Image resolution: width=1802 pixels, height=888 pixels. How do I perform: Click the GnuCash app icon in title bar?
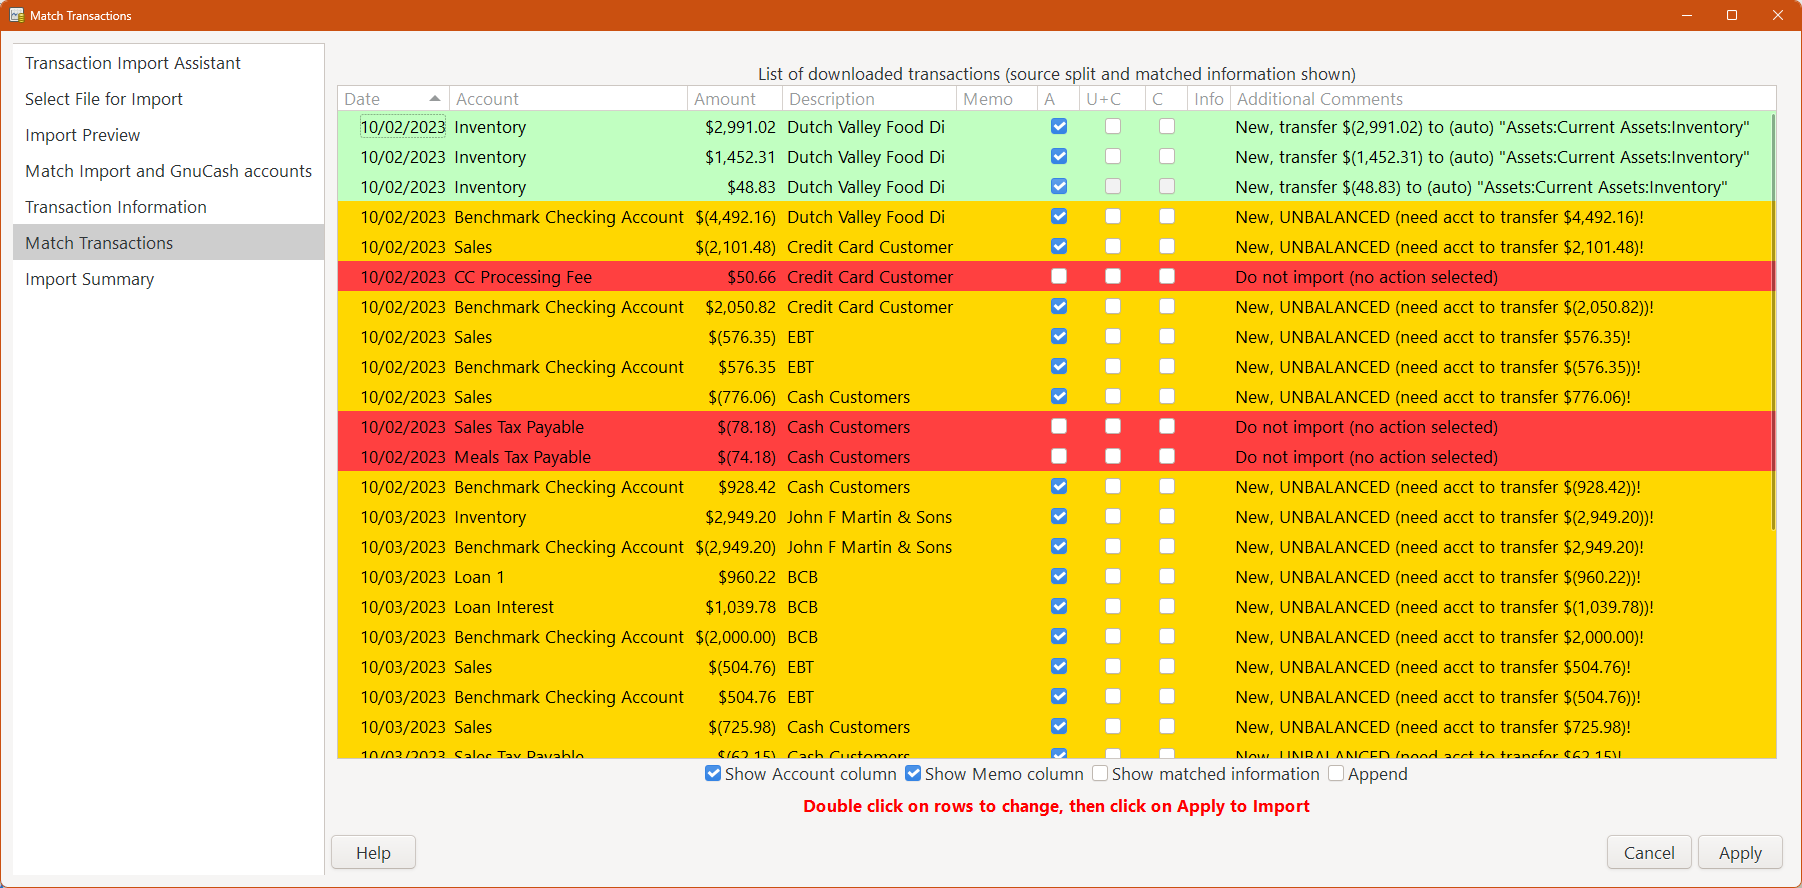pos(17,15)
